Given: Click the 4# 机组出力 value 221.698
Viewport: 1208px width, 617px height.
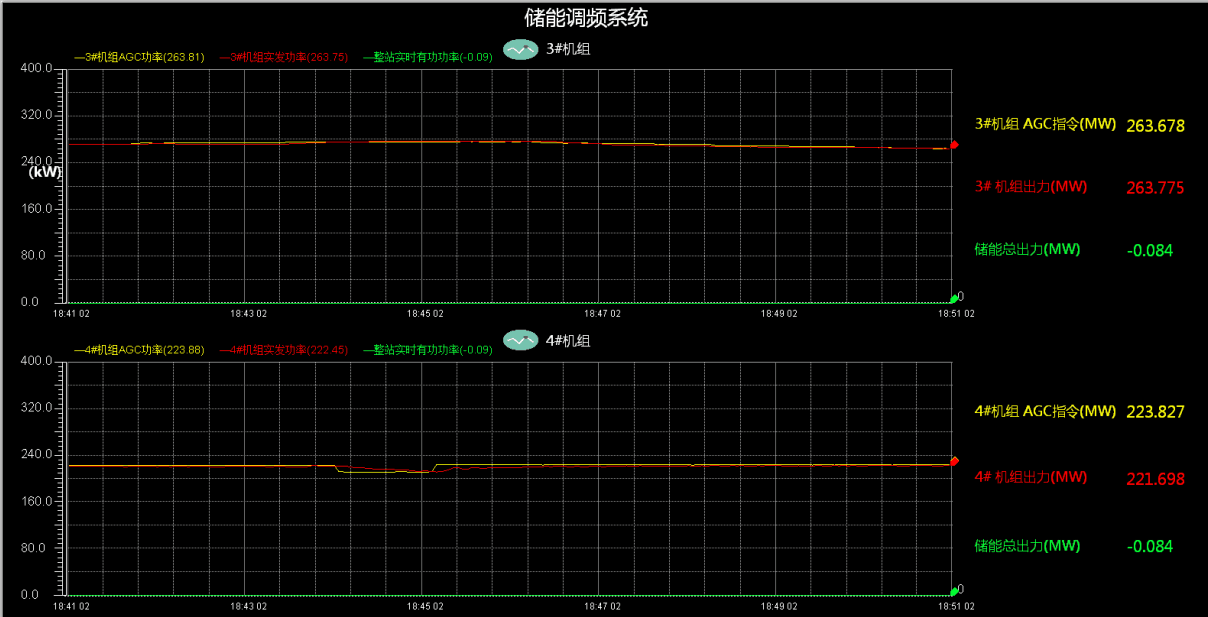Looking at the screenshot, I should pyautogui.click(x=1155, y=479).
